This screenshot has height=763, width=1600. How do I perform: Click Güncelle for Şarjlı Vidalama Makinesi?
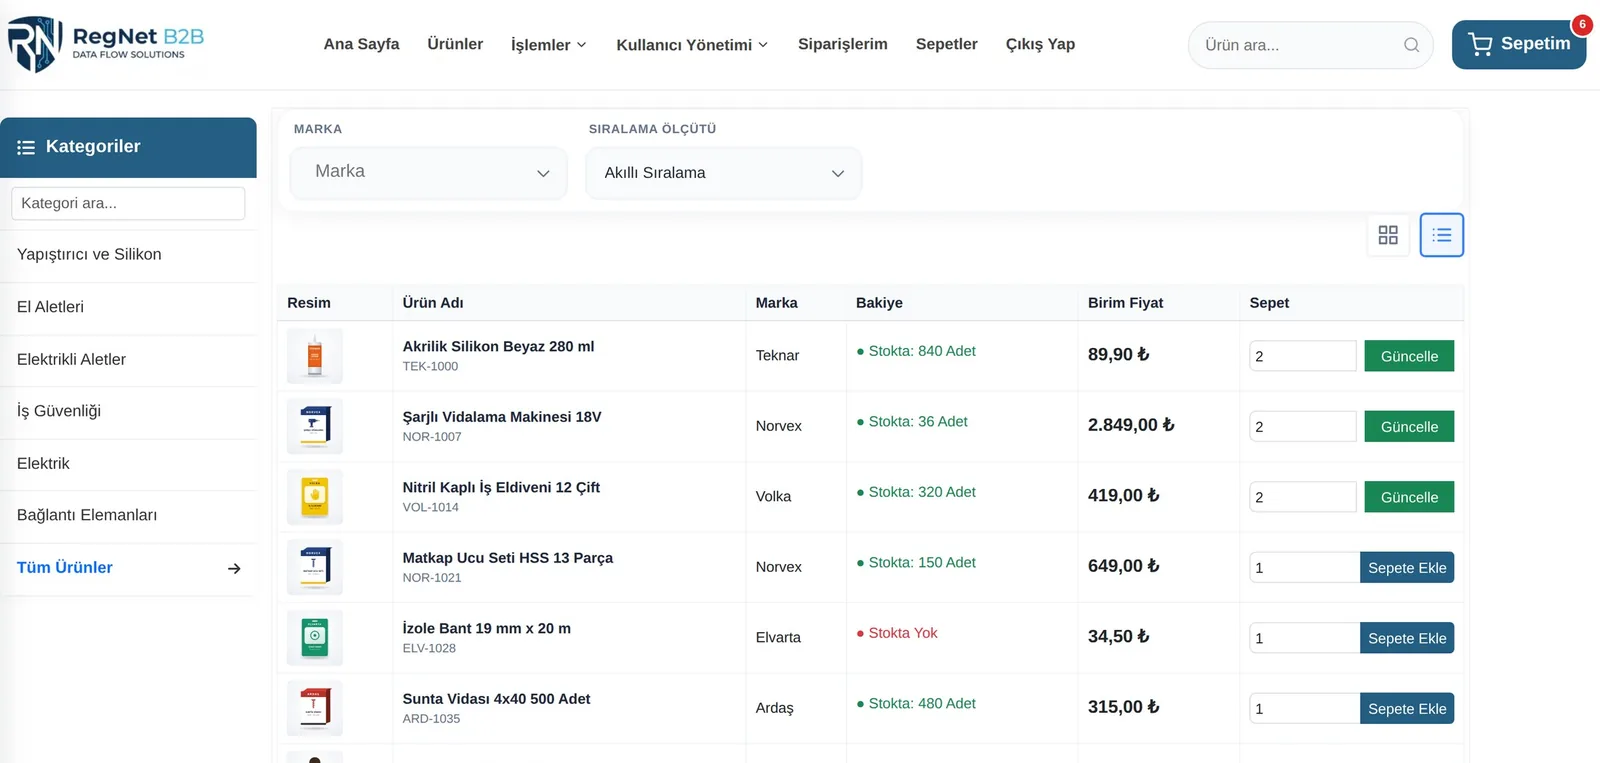tap(1409, 427)
